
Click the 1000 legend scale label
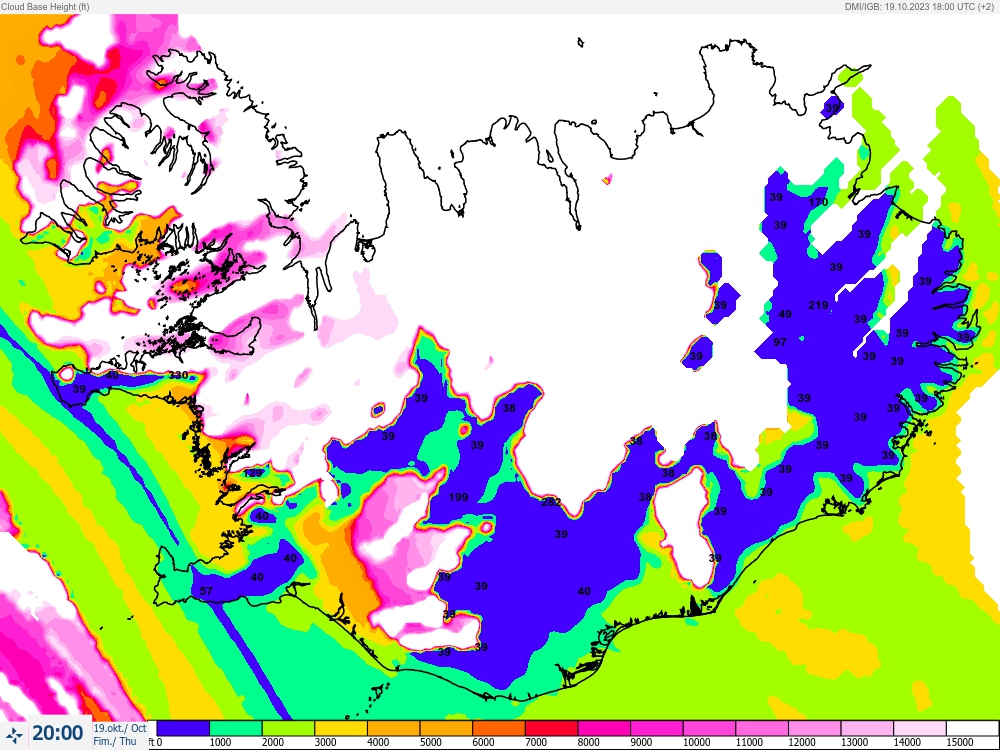pos(220,742)
